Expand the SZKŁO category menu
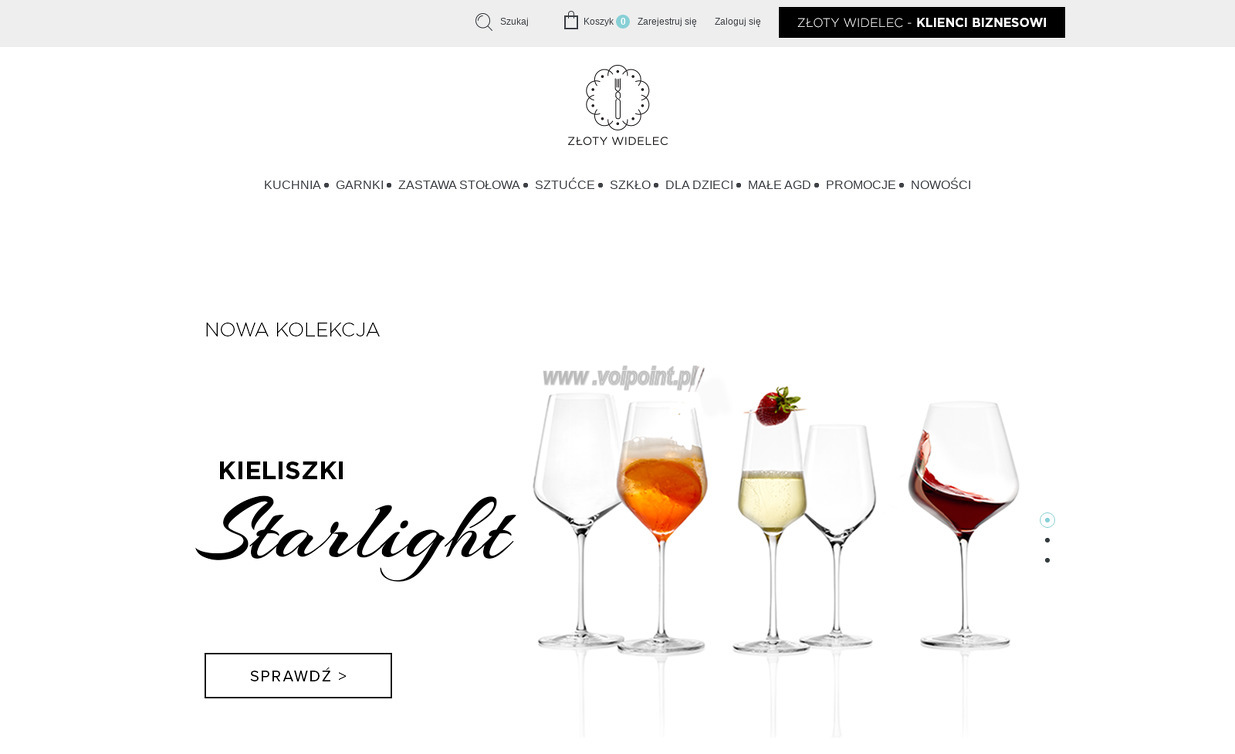The height and width of the screenshot is (754, 1235). [630, 185]
